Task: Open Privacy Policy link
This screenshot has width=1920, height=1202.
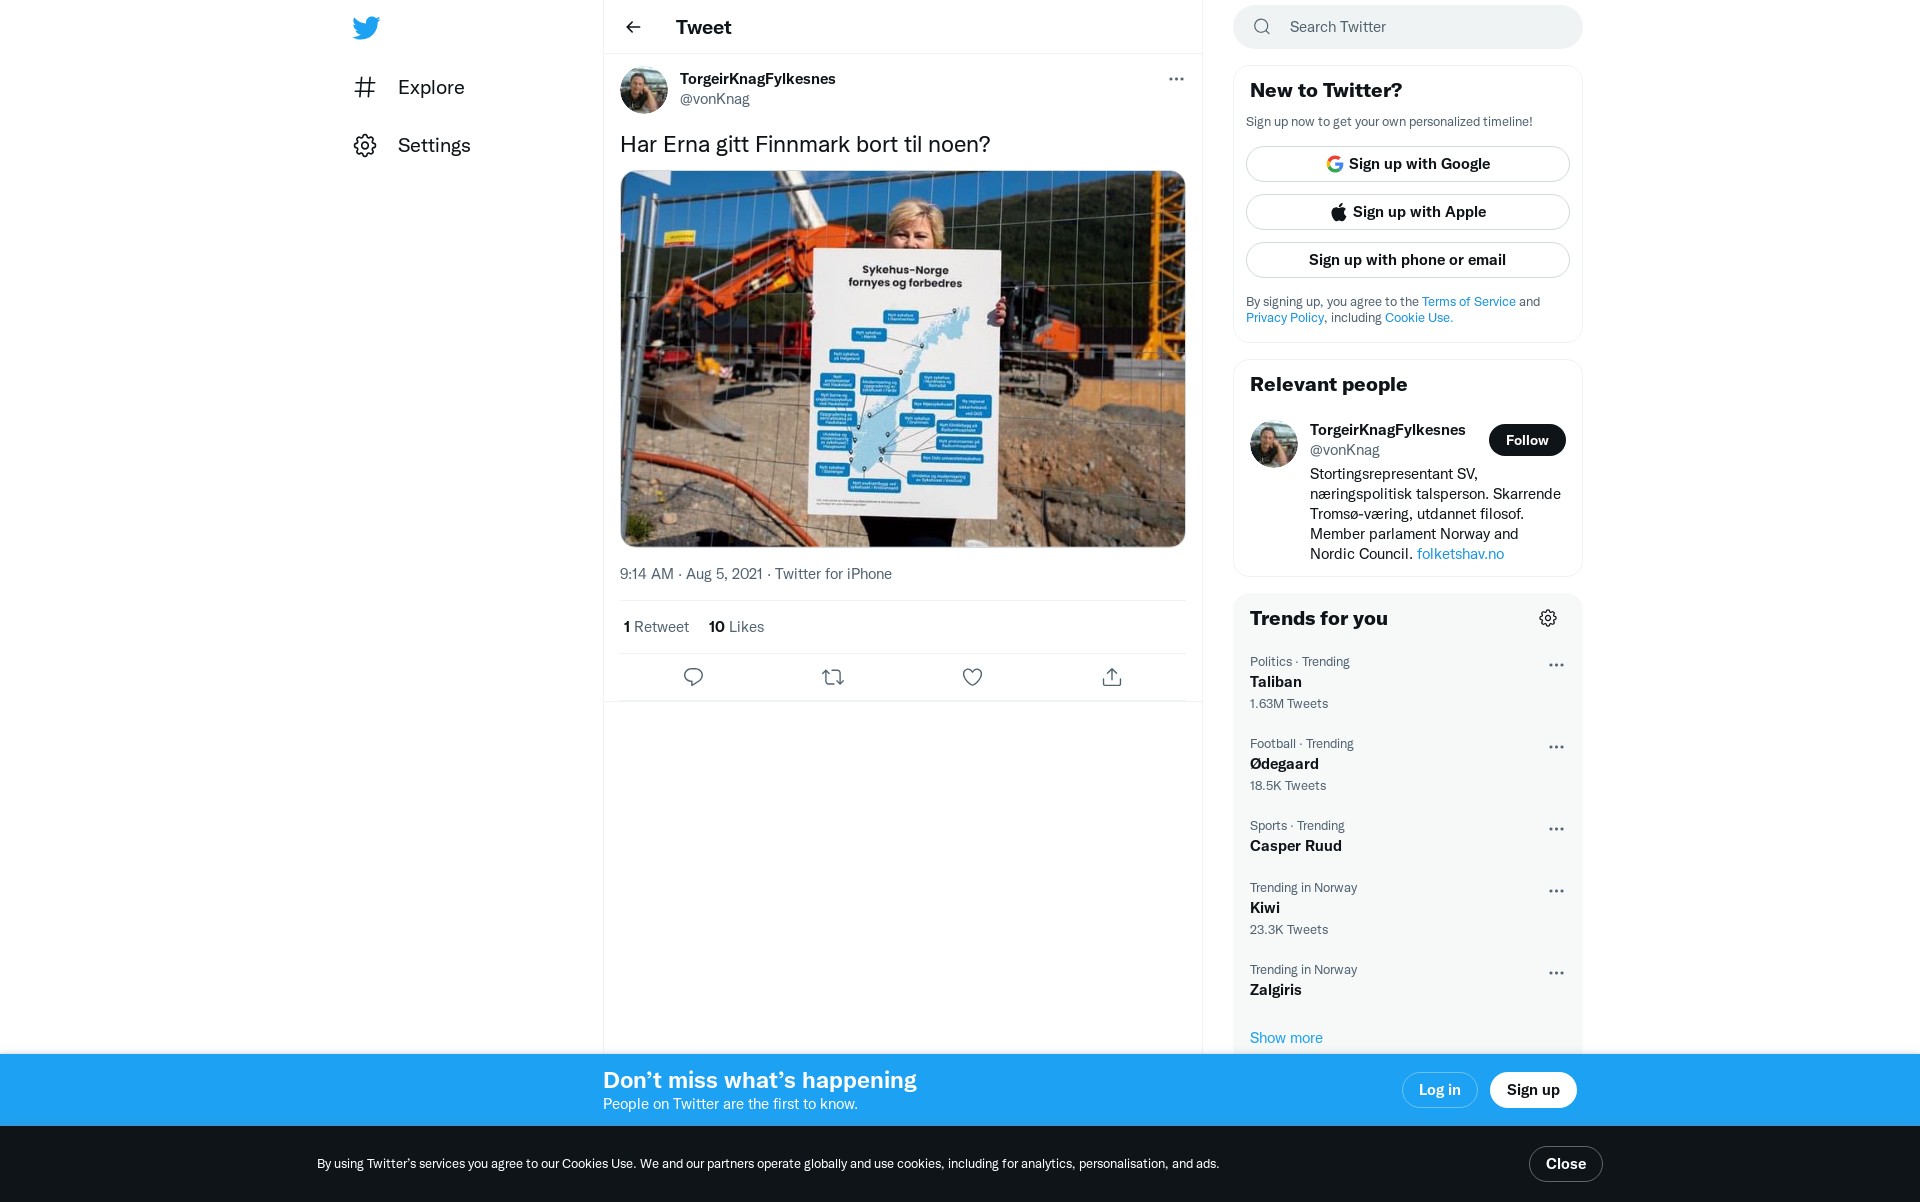Action: 1285,318
